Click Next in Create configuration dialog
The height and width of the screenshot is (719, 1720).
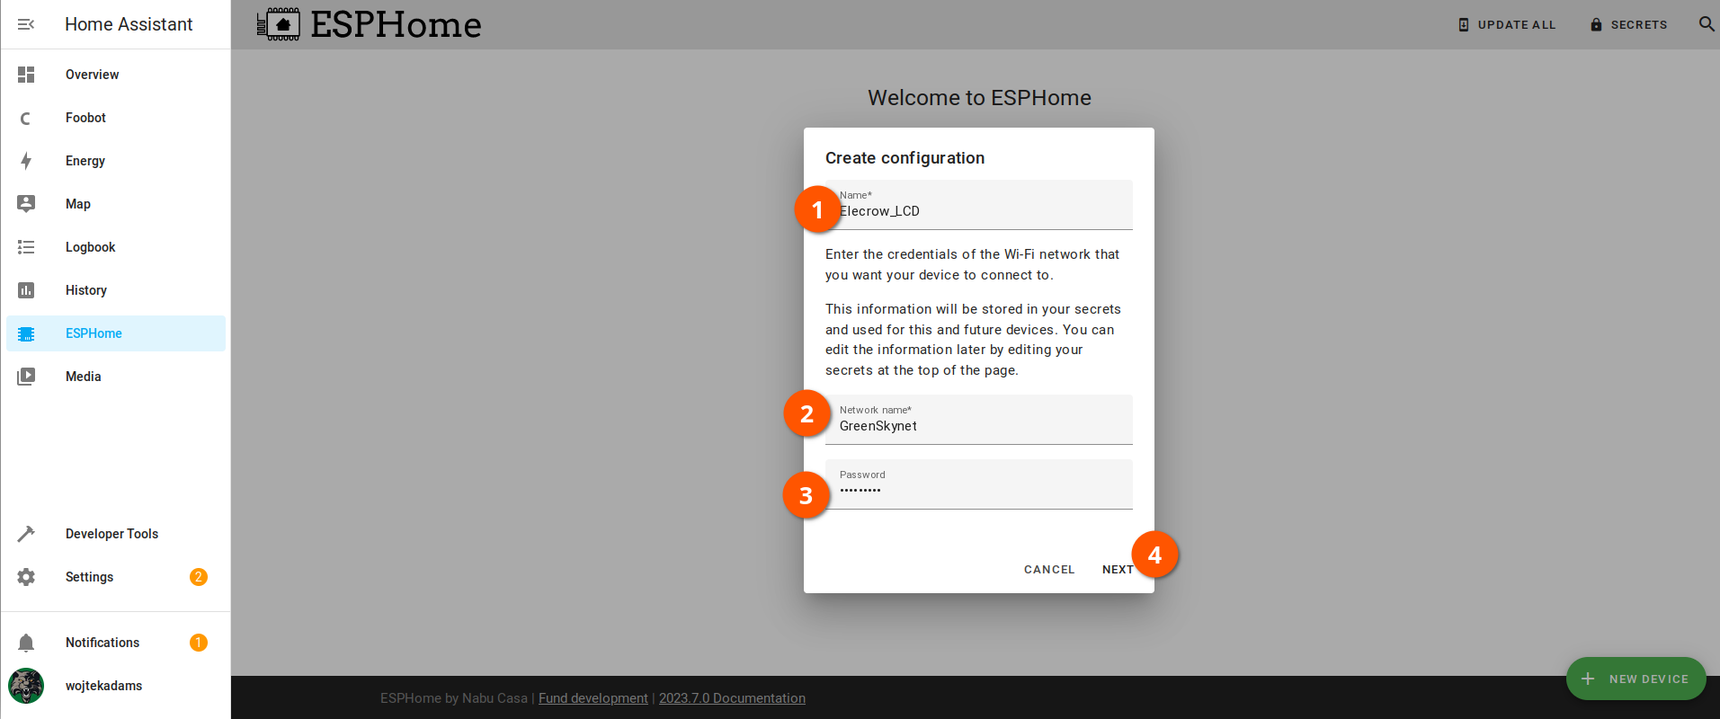pos(1118,570)
